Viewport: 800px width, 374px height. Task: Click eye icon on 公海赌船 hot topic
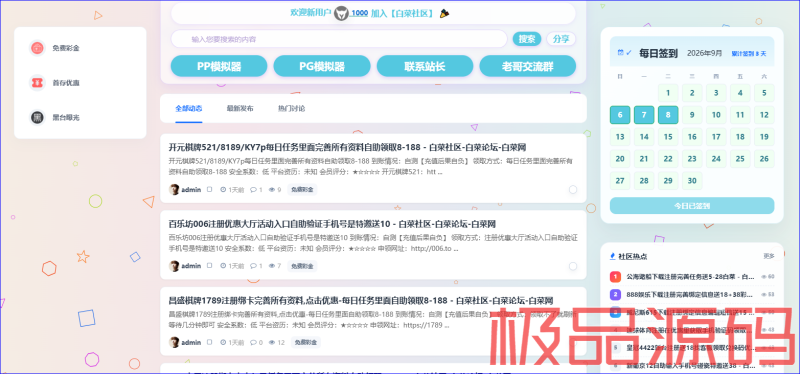[764, 277]
